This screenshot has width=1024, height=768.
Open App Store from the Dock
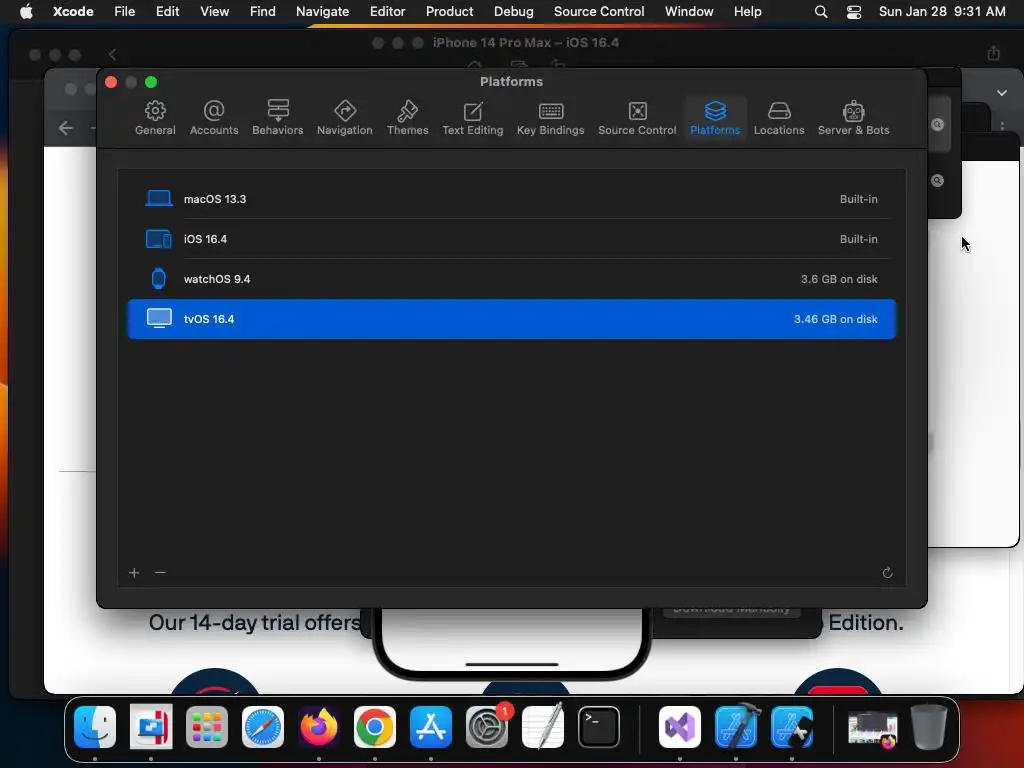point(431,727)
